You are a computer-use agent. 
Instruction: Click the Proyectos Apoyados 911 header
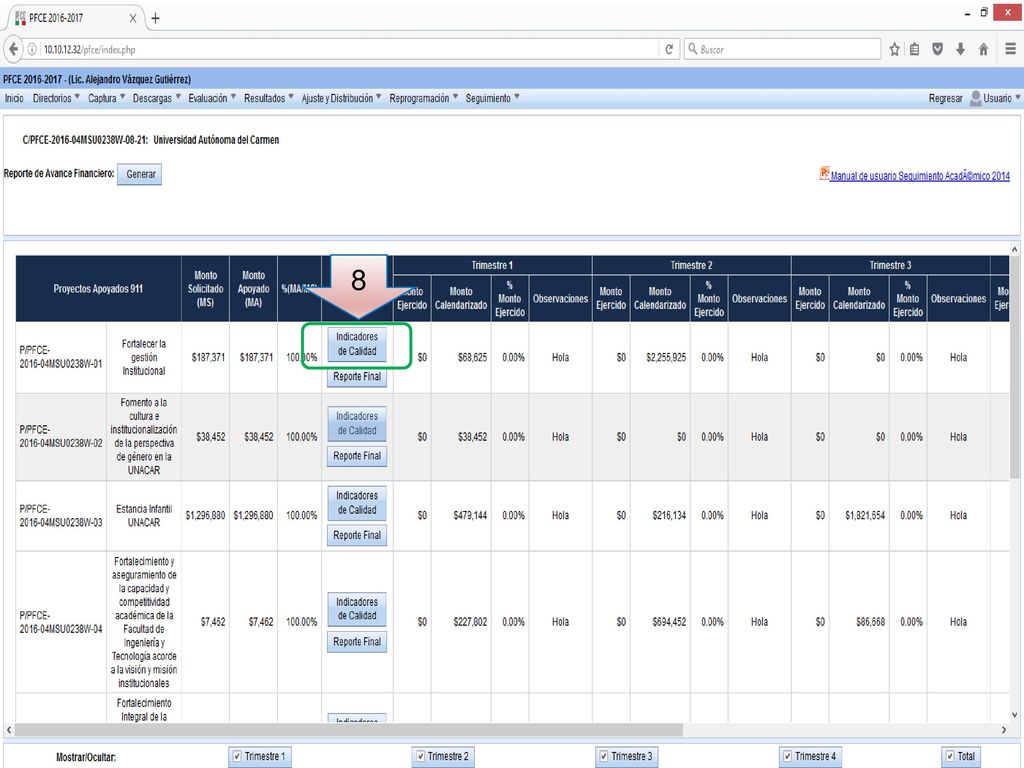click(x=98, y=289)
